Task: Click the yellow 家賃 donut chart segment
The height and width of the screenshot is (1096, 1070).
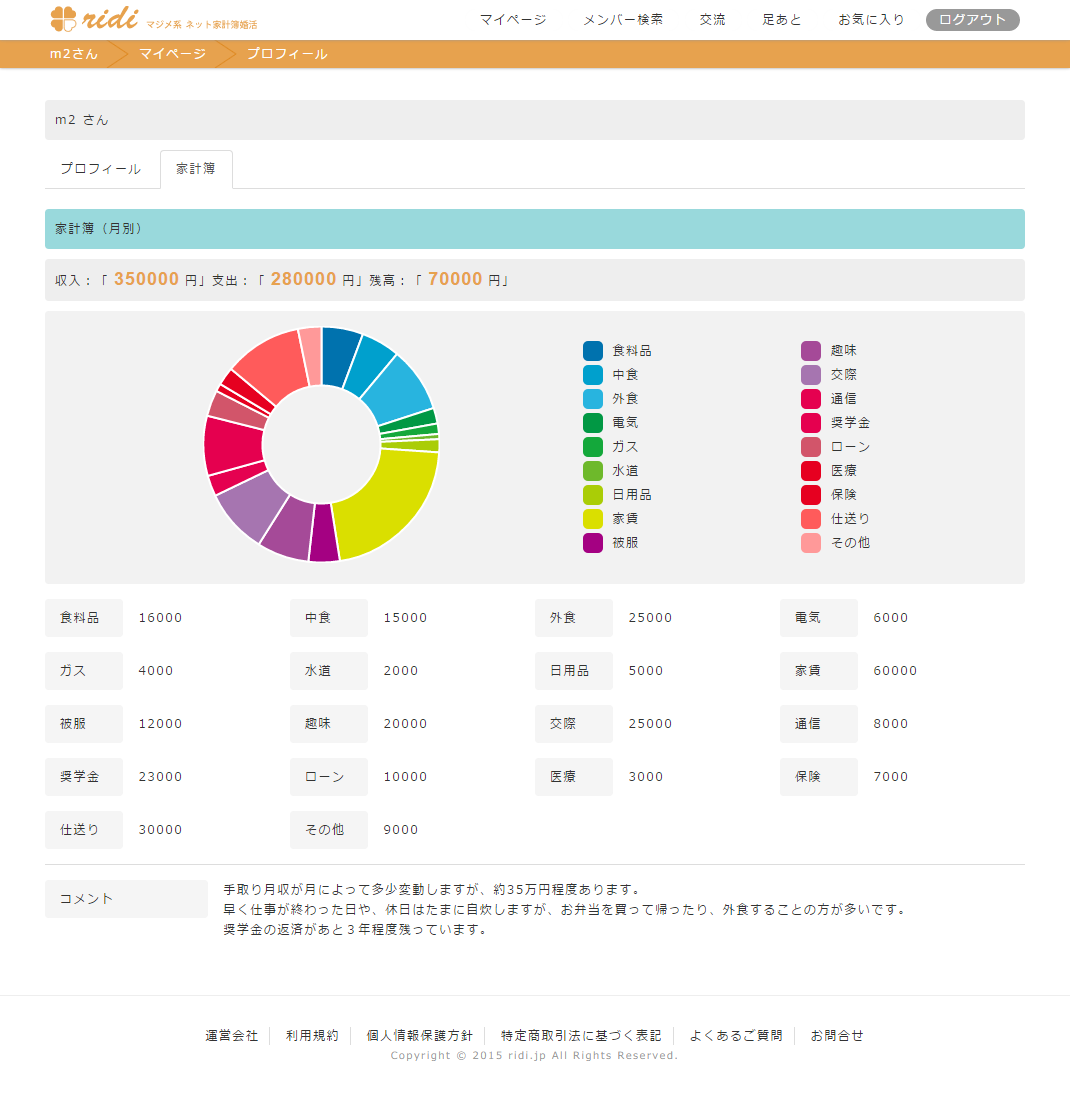Action: 388,500
